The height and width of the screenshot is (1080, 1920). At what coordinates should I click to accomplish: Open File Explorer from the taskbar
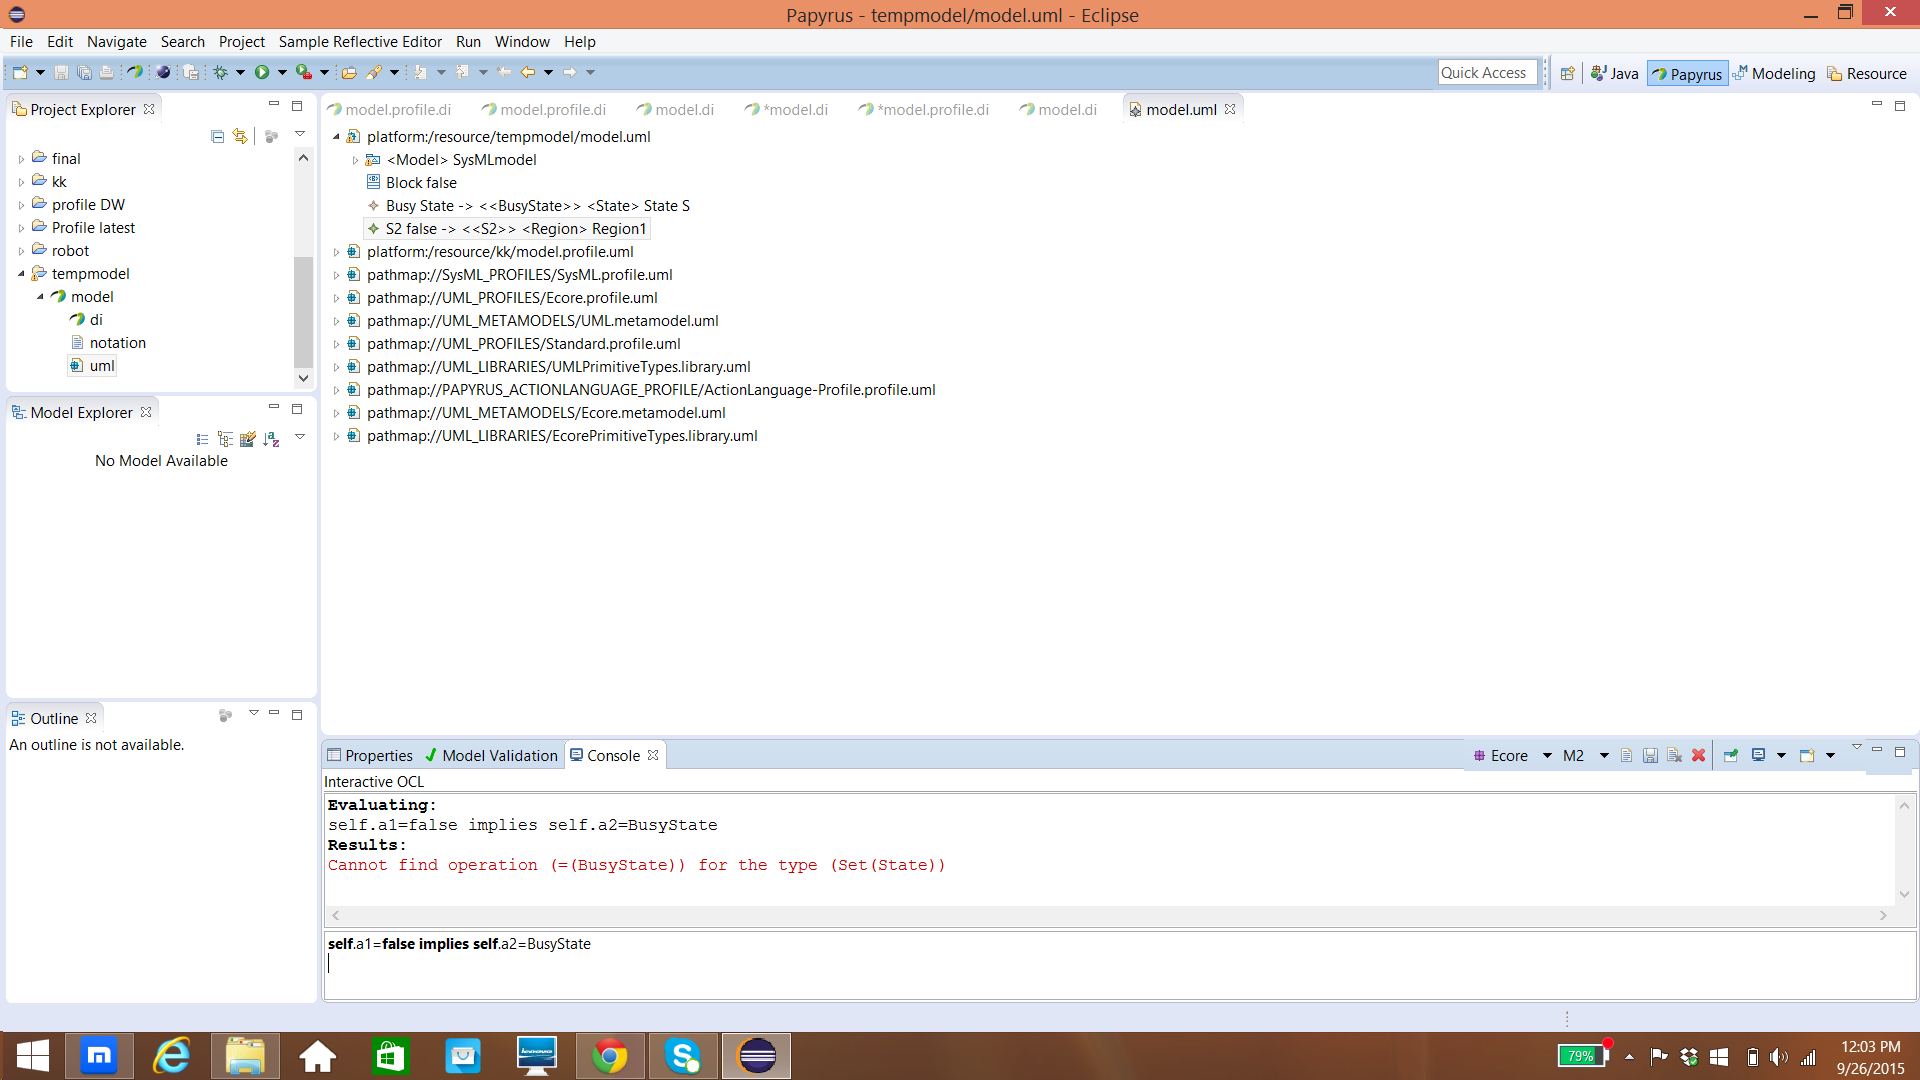244,1056
